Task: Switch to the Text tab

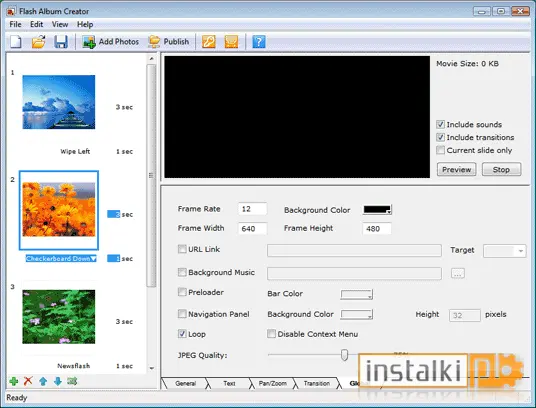Action: point(229,383)
